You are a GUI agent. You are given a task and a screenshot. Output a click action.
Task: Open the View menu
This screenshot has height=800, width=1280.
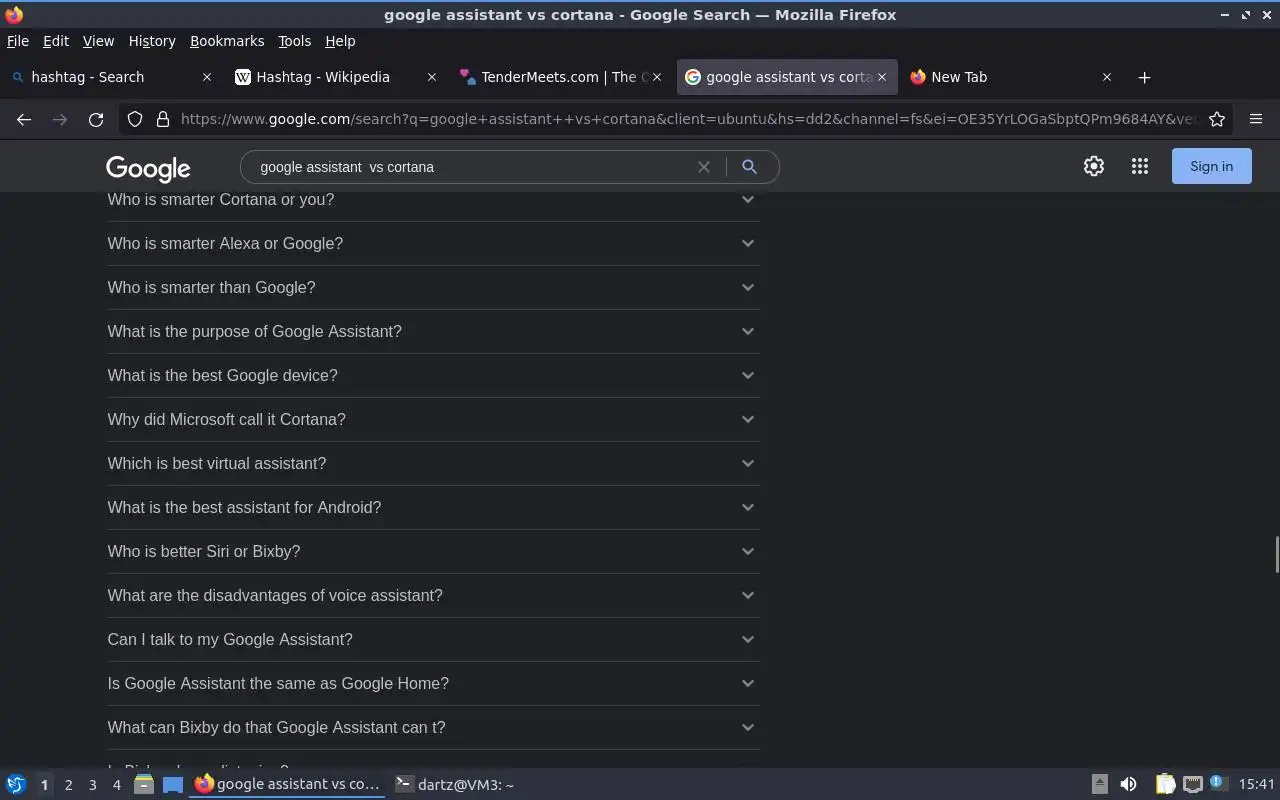coord(98,41)
